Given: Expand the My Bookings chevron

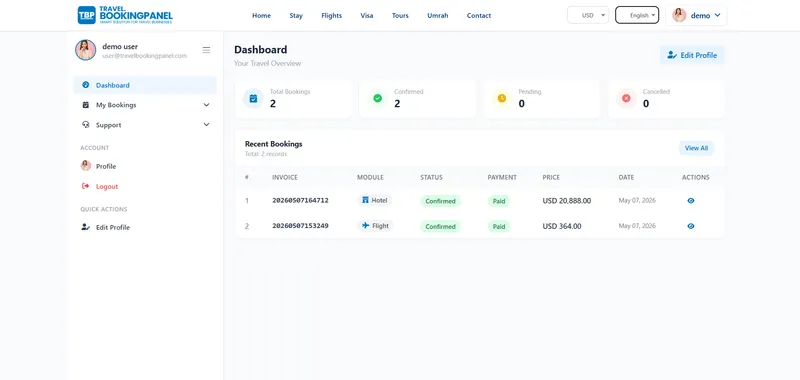Looking at the screenshot, I should (206, 105).
